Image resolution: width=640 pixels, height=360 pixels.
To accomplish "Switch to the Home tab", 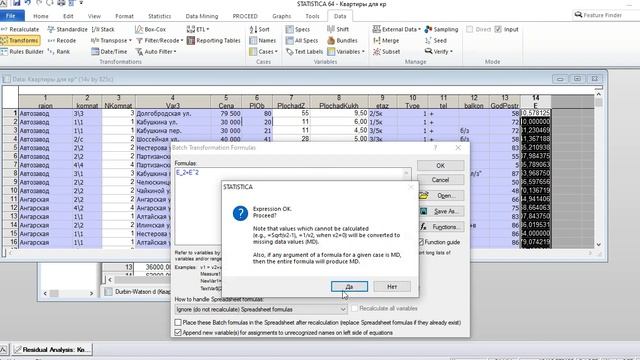I will pyautogui.click(x=41, y=16).
